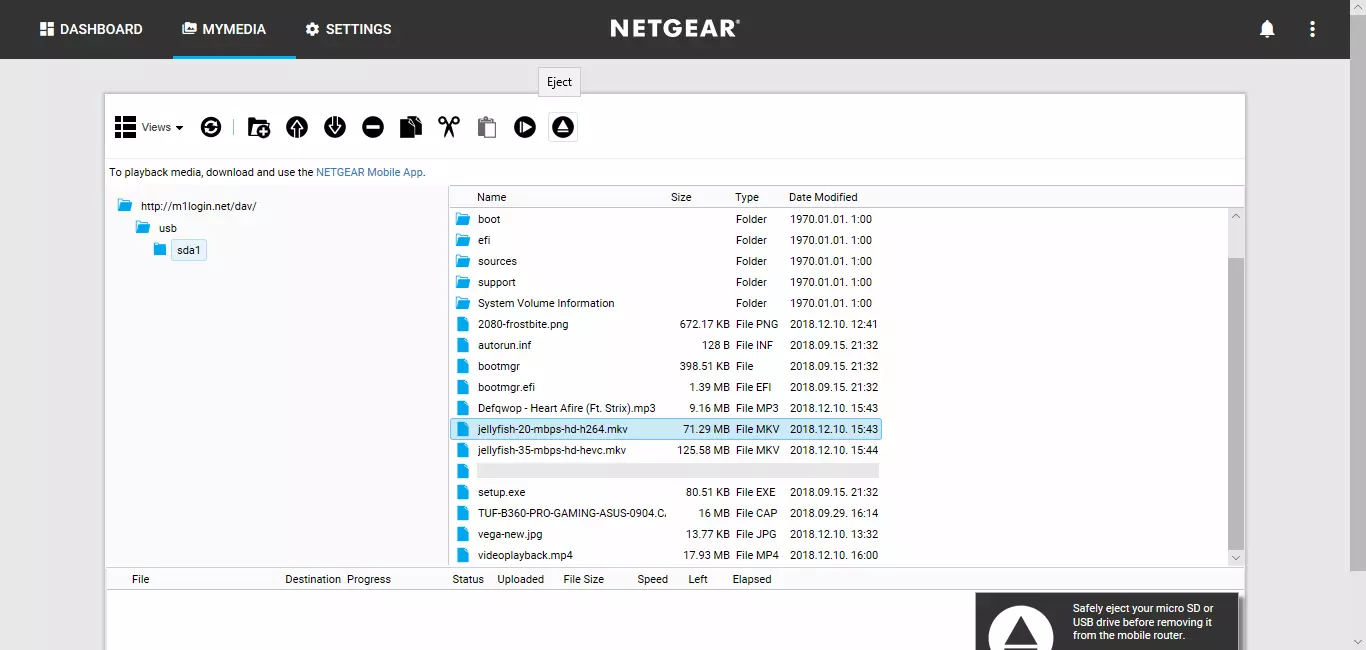Create a new folder with the toolbar icon

coord(259,127)
